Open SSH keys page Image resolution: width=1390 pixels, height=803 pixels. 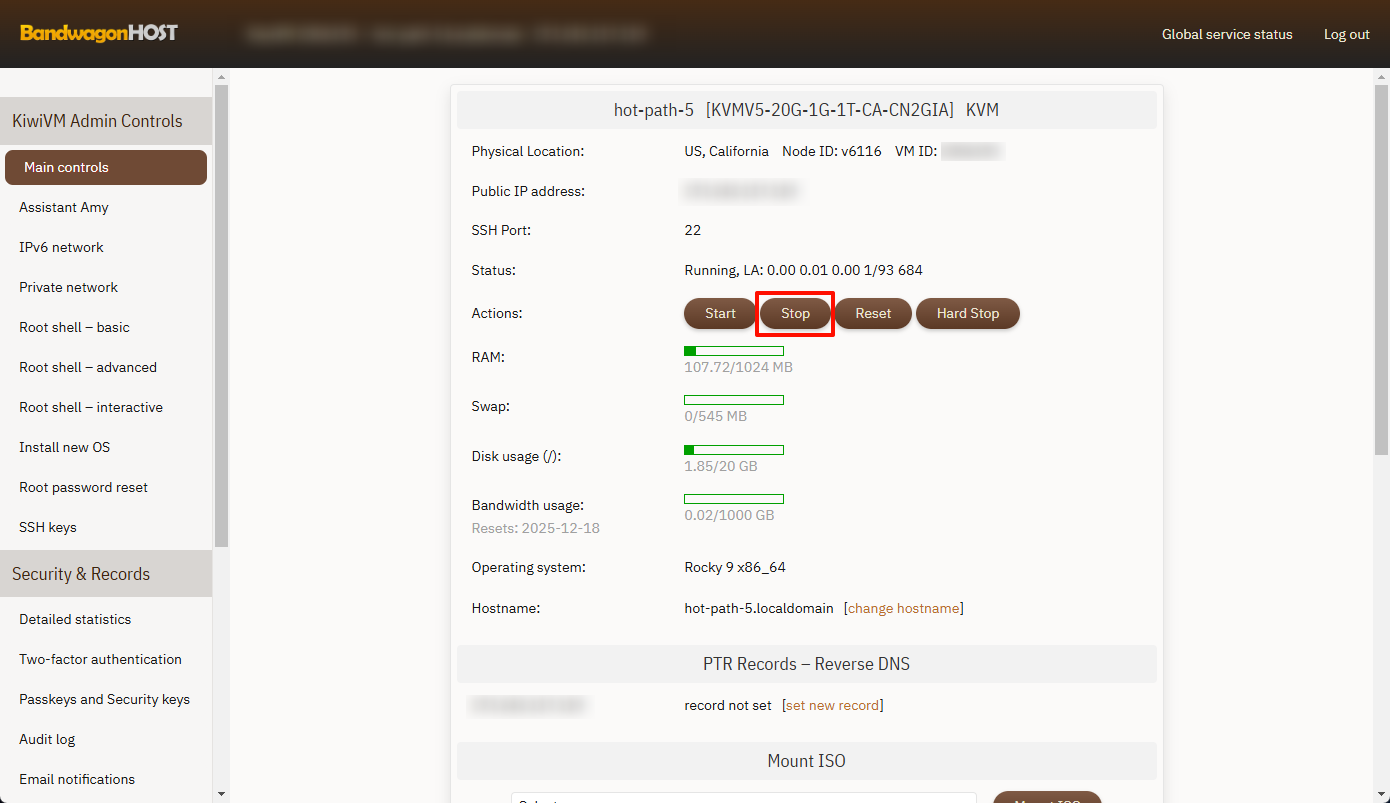[47, 527]
